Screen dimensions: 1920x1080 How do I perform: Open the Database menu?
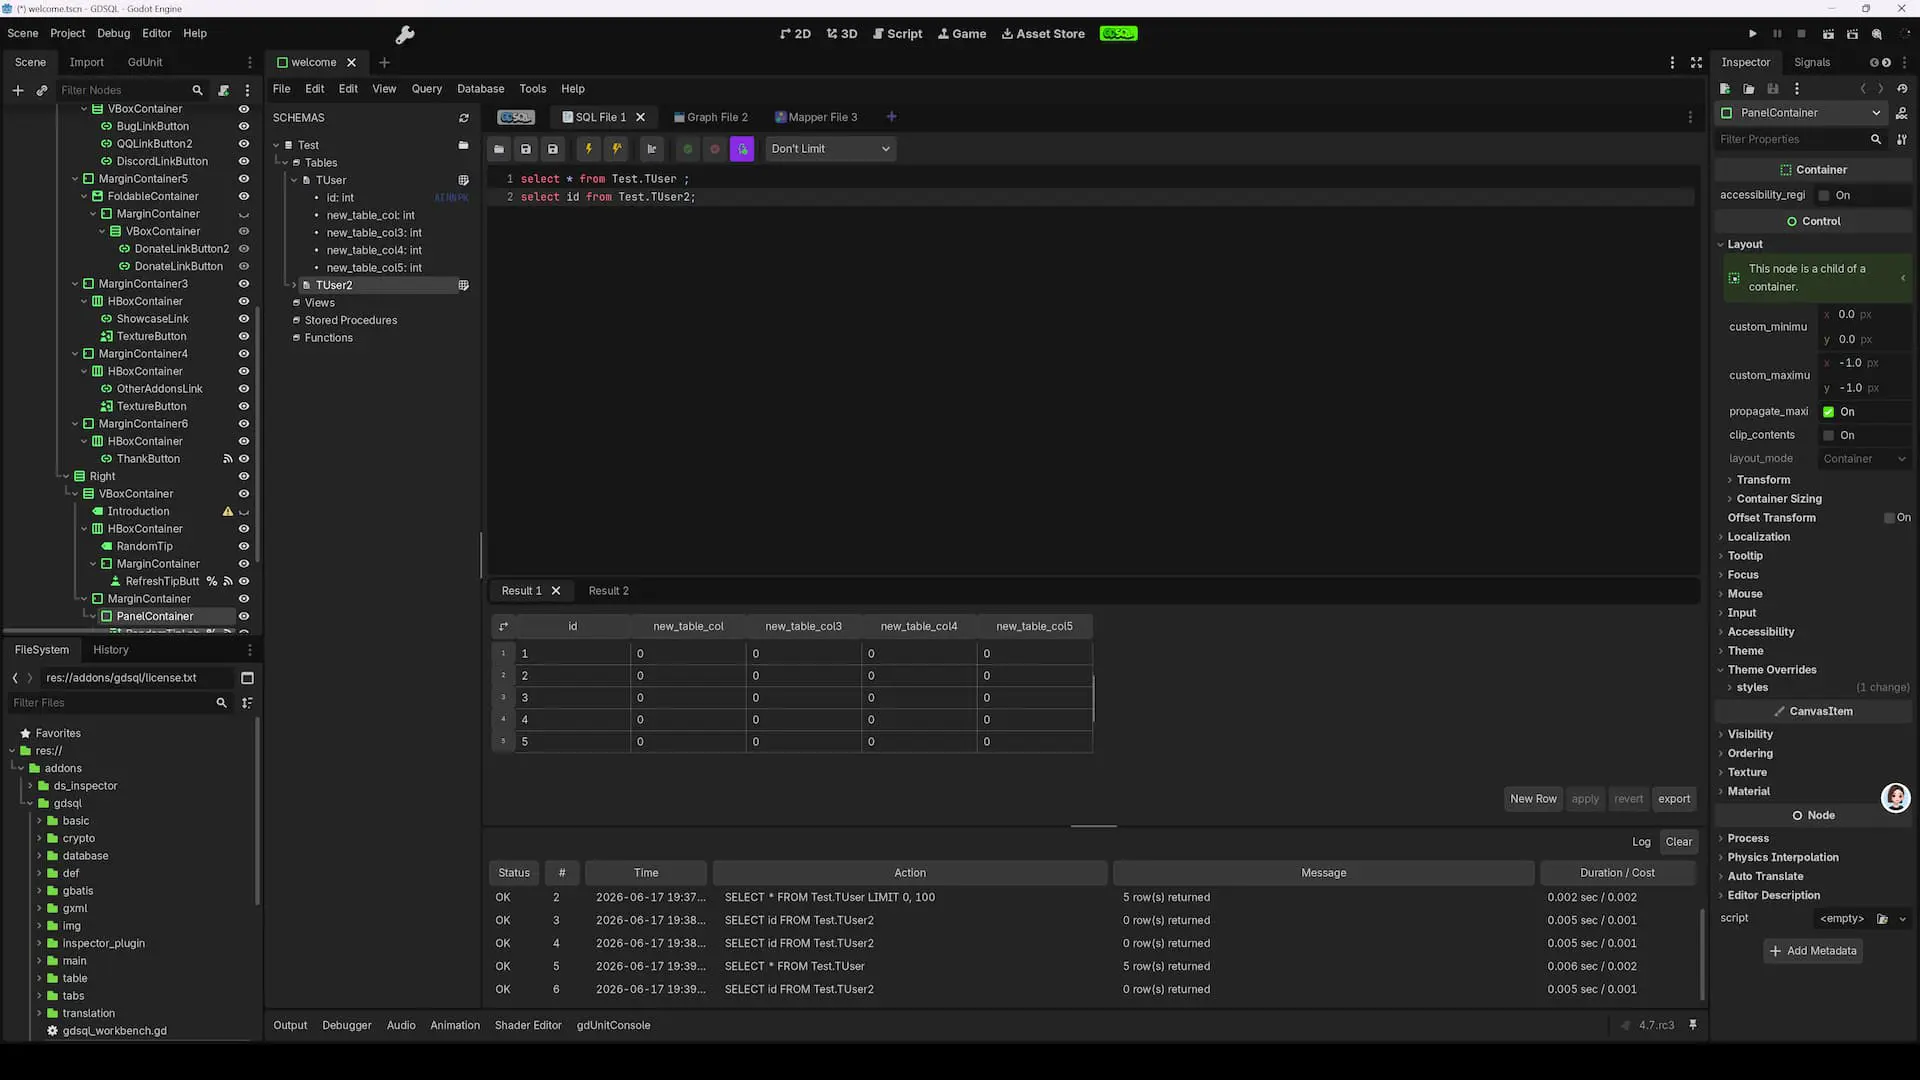tap(480, 89)
